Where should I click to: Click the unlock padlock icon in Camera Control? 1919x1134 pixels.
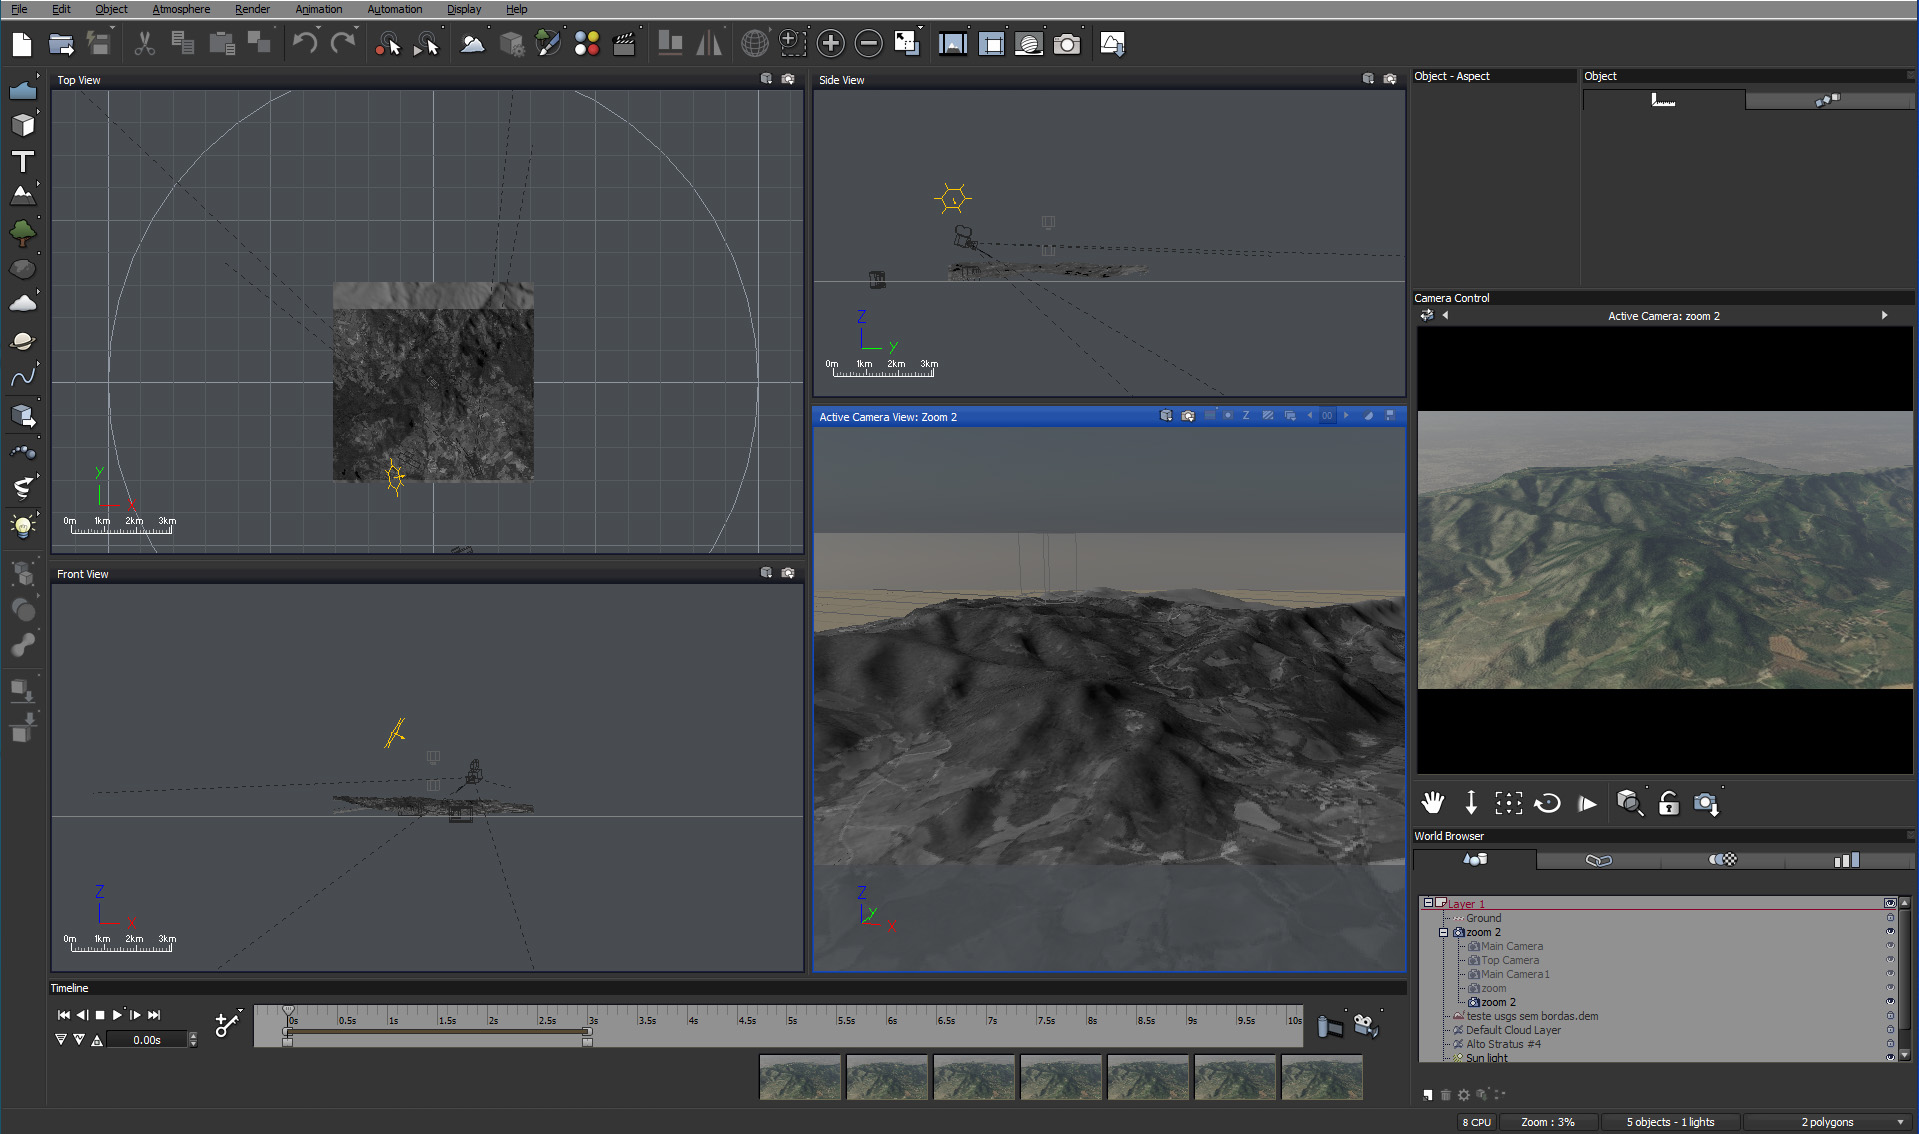(1668, 803)
